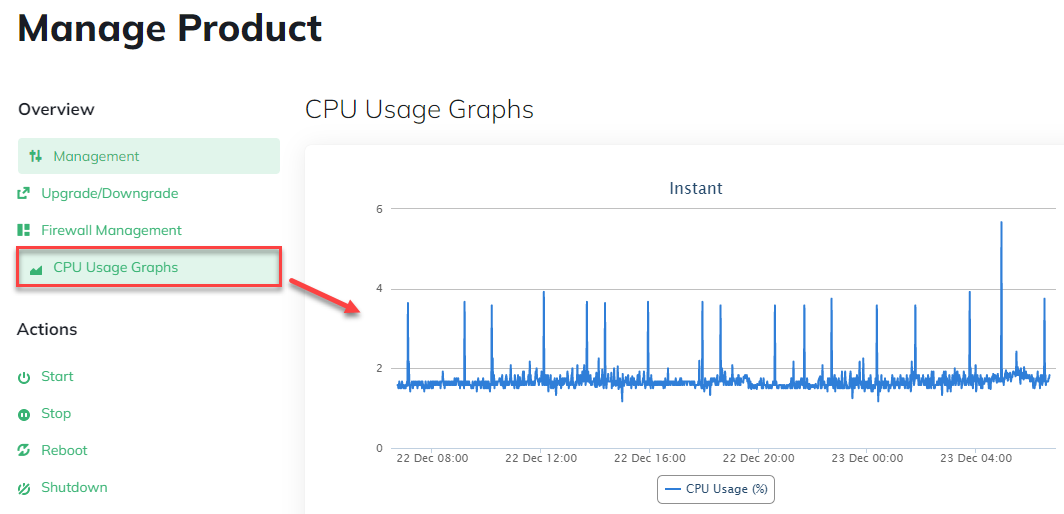The height and width of the screenshot is (514, 1064).
Task: Go to Firewall Management
Action: tap(111, 230)
